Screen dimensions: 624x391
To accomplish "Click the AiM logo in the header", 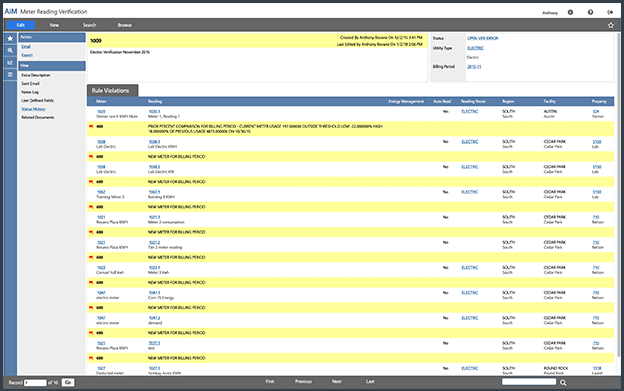I will coord(11,11).
